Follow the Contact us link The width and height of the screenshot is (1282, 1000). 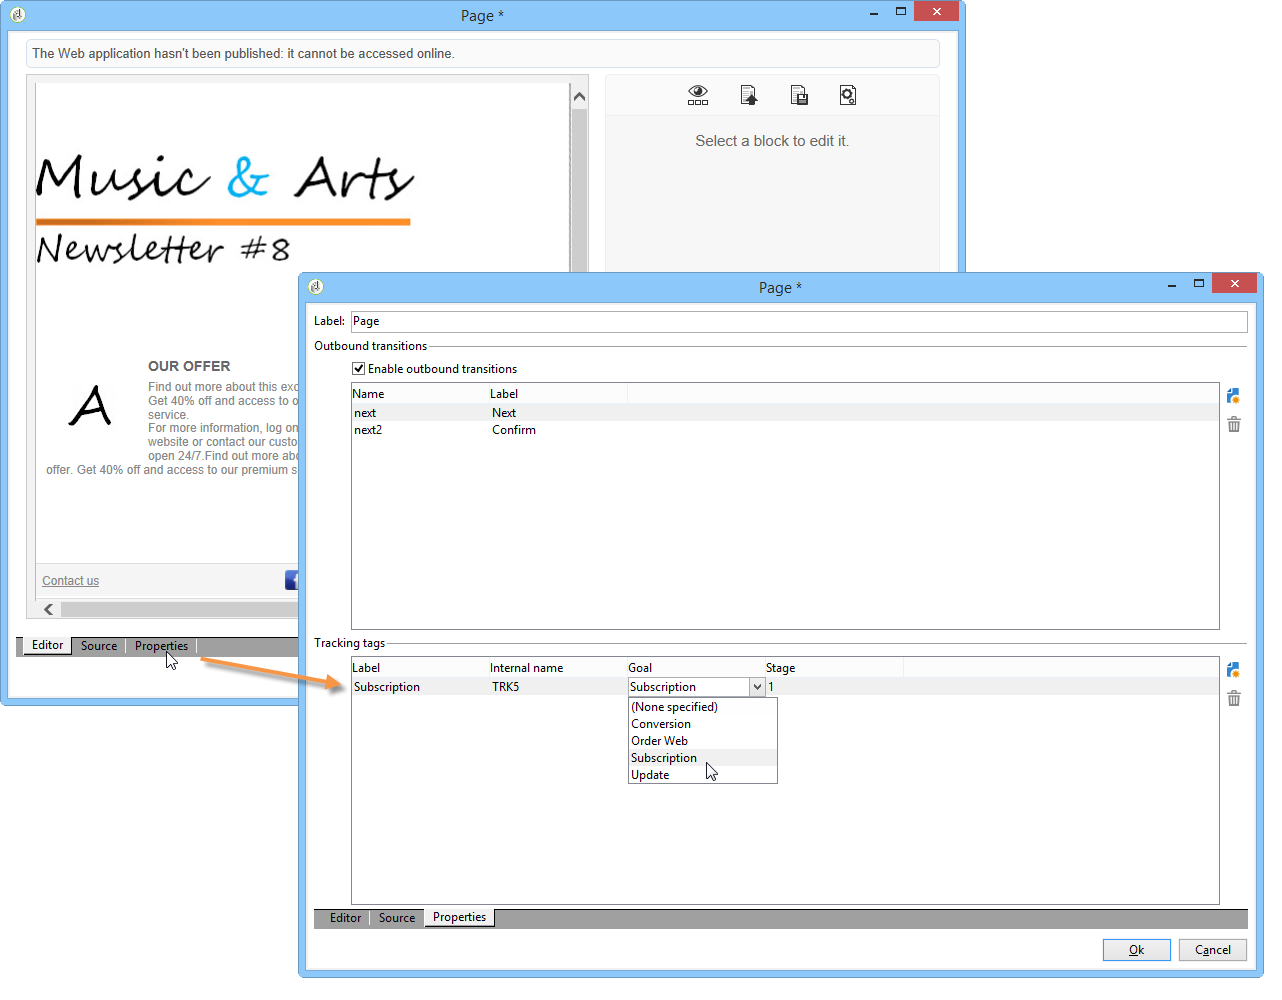pyautogui.click(x=71, y=581)
